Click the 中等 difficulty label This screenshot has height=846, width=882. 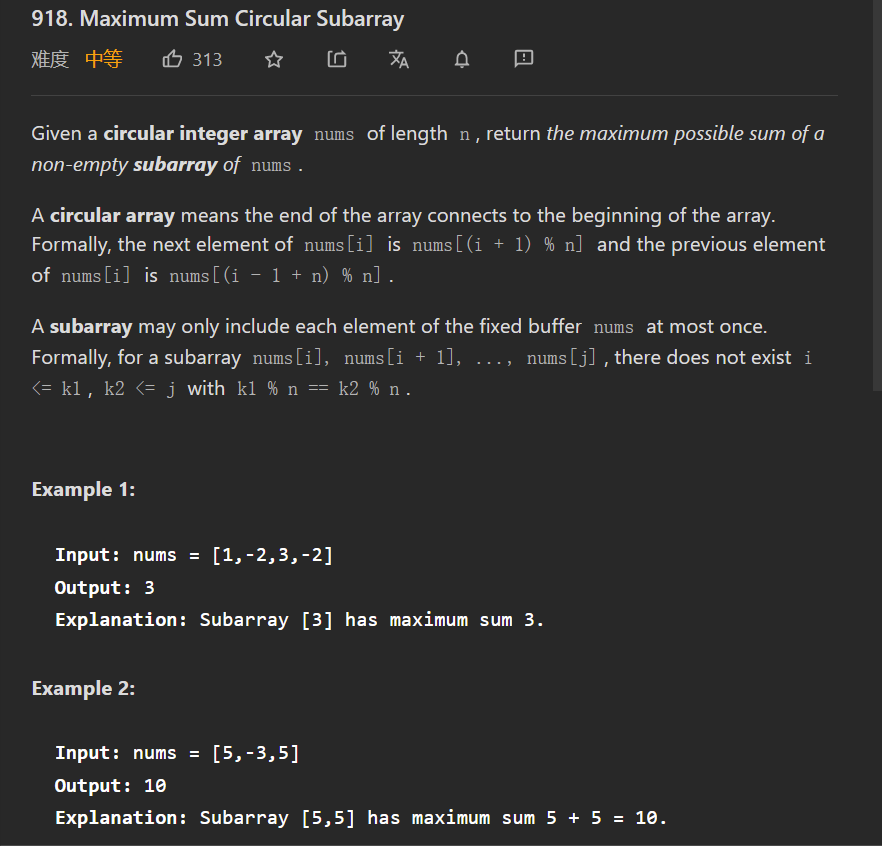click(103, 60)
